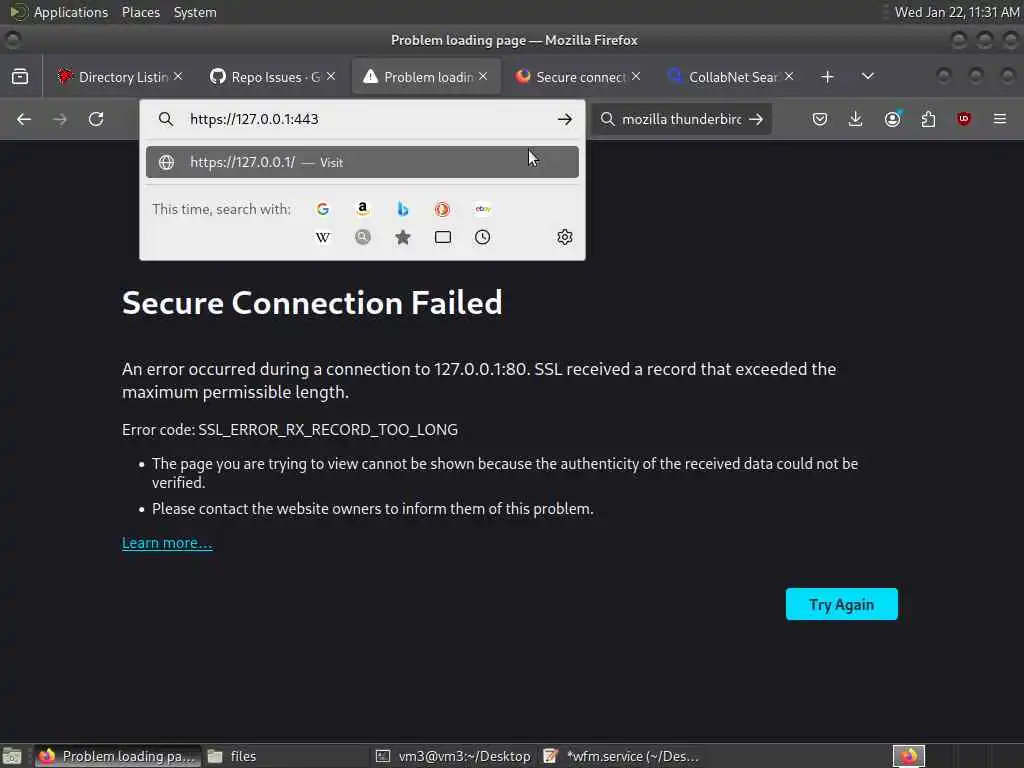Search this time with DuckDuckGo

coord(442,209)
